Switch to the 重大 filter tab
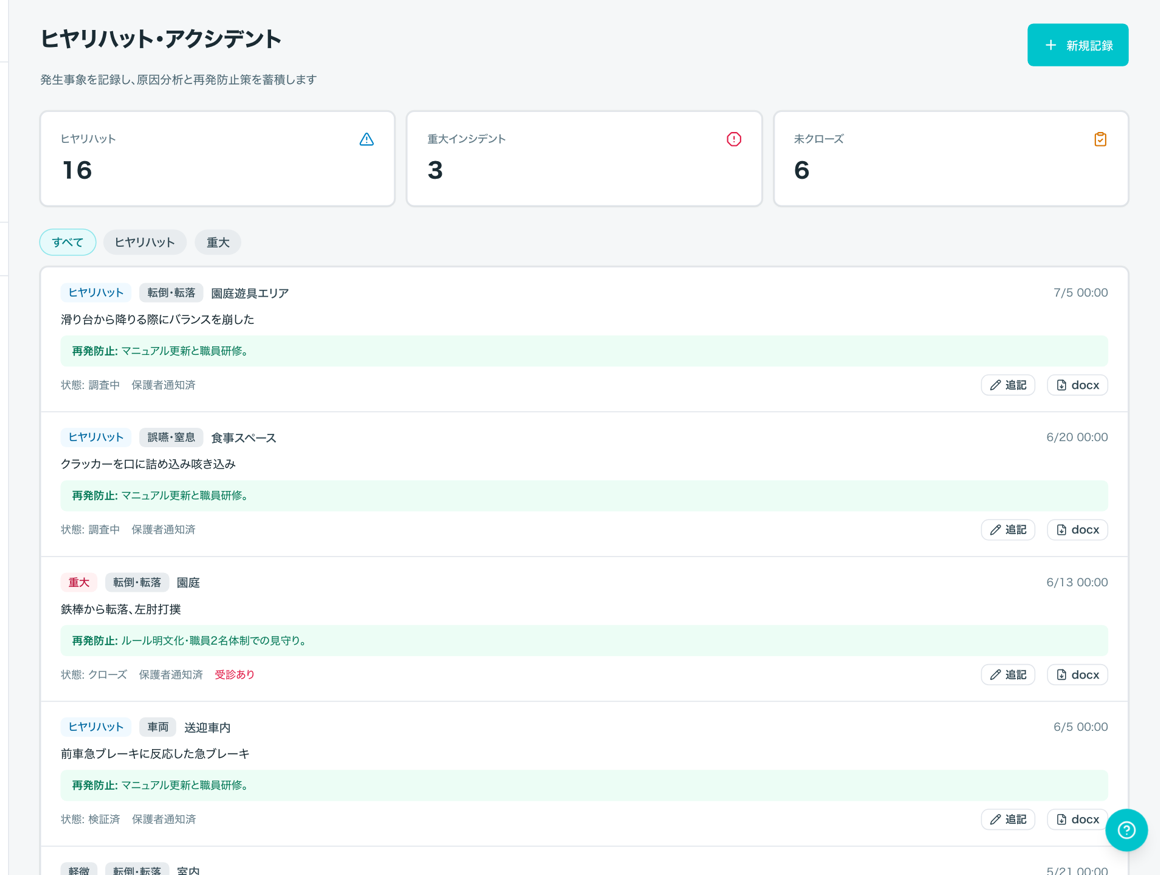Image resolution: width=1160 pixels, height=875 pixels. point(218,242)
